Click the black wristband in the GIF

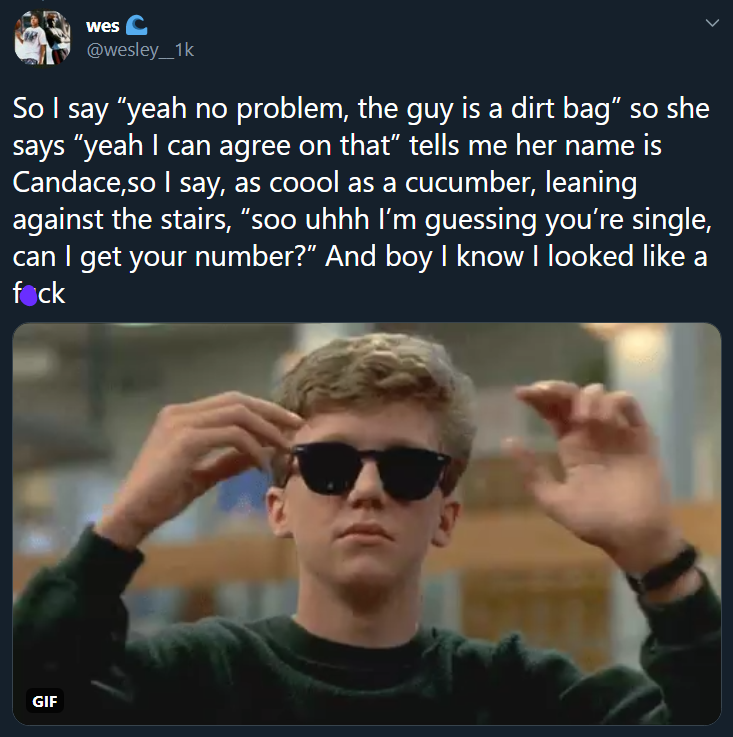pyautogui.click(x=664, y=571)
